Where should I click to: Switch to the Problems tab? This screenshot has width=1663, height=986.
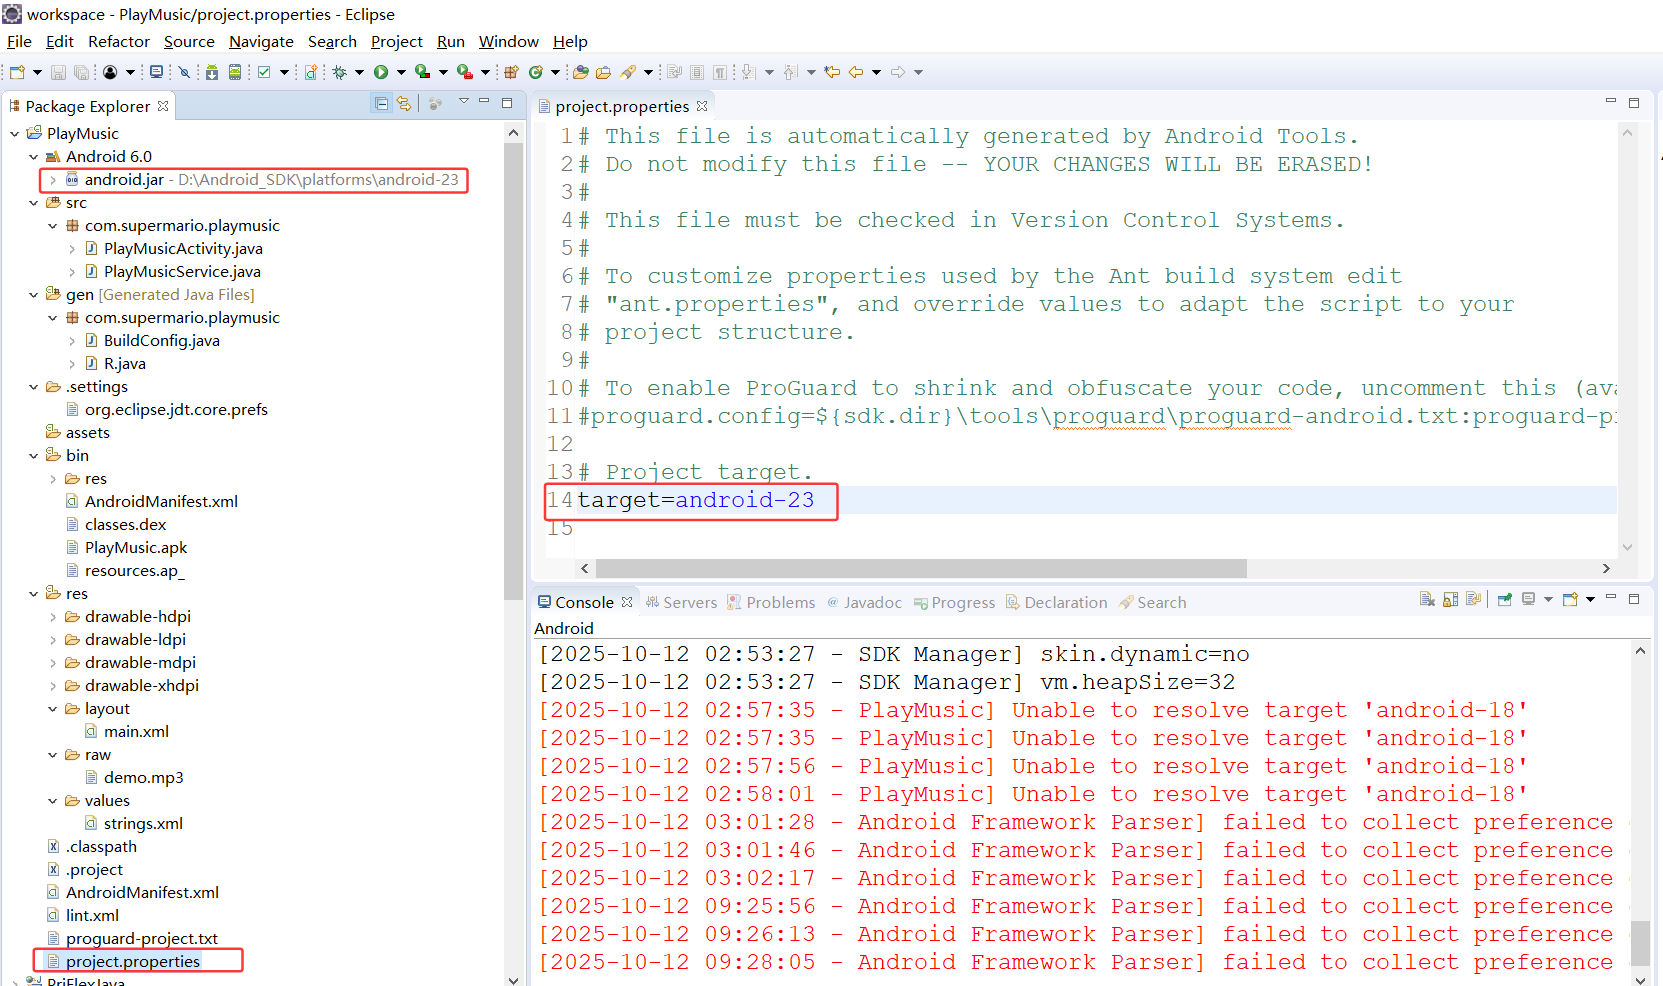[781, 602]
